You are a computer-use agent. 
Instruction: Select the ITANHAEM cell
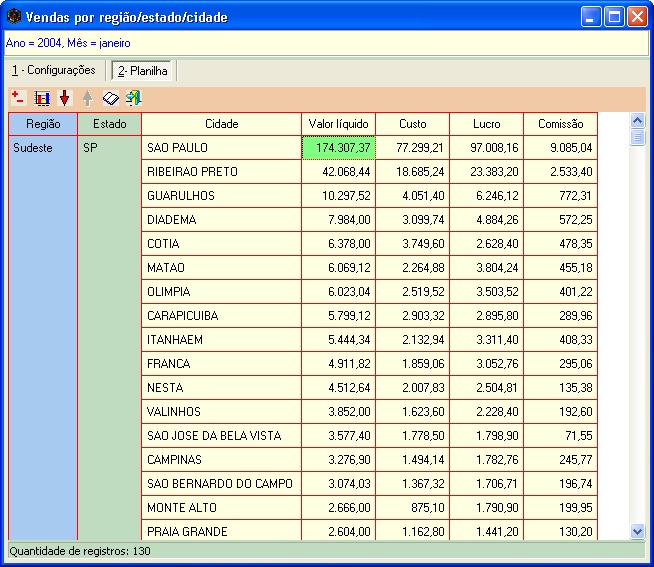coord(221,340)
